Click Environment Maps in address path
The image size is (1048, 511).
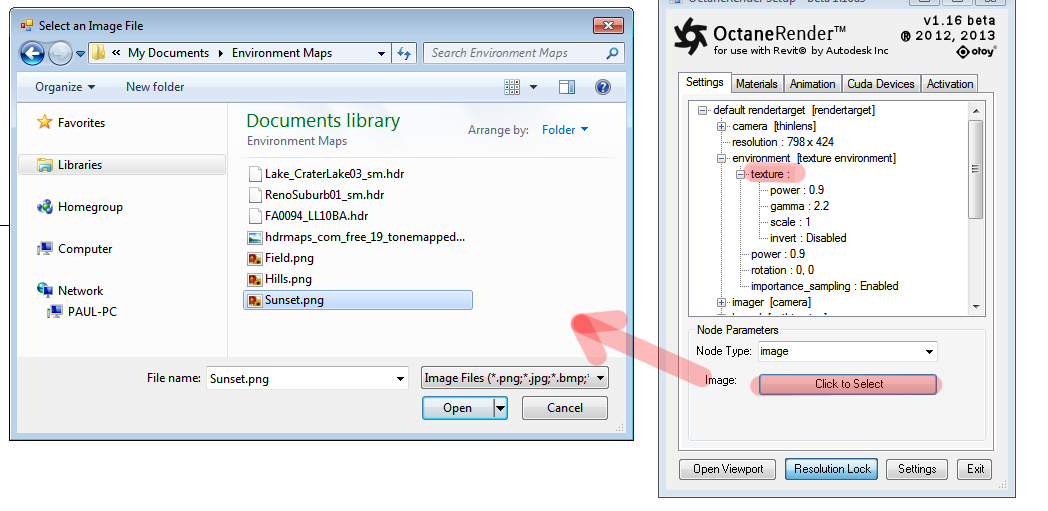pos(282,53)
